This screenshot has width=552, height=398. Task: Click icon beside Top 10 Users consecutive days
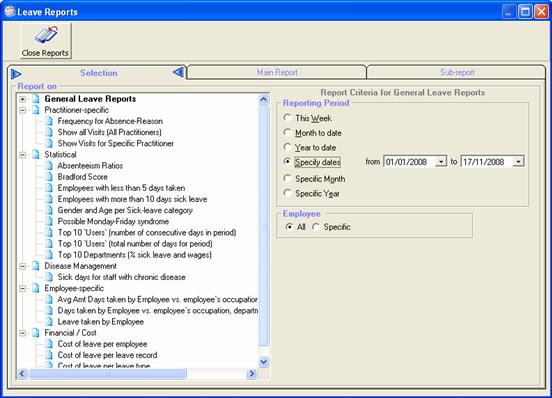point(49,233)
